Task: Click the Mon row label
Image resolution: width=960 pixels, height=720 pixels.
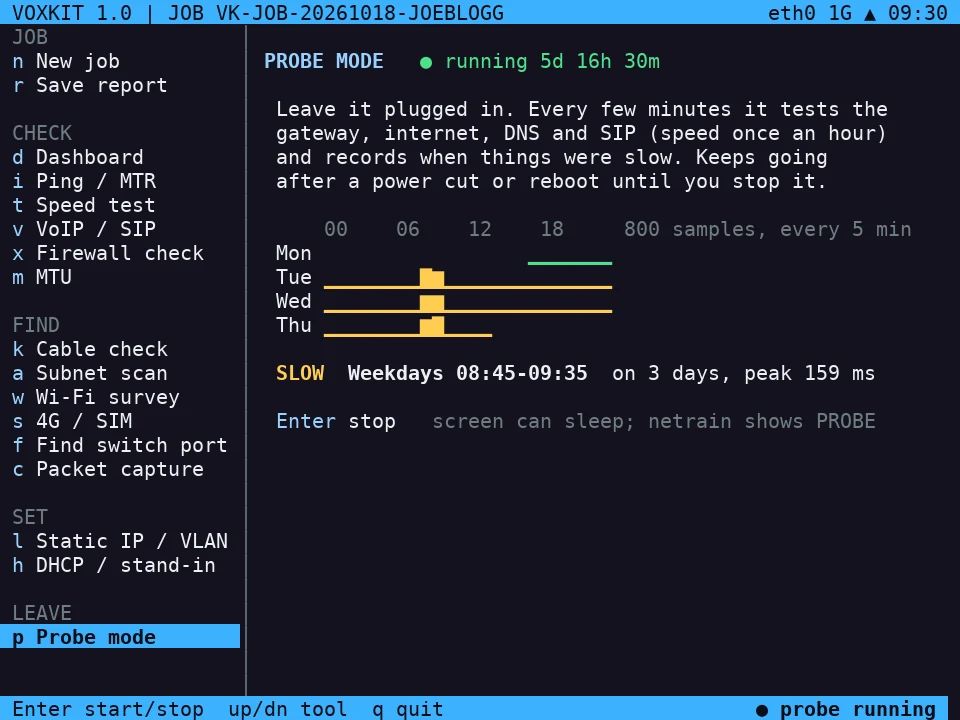Action: [294, 253]
